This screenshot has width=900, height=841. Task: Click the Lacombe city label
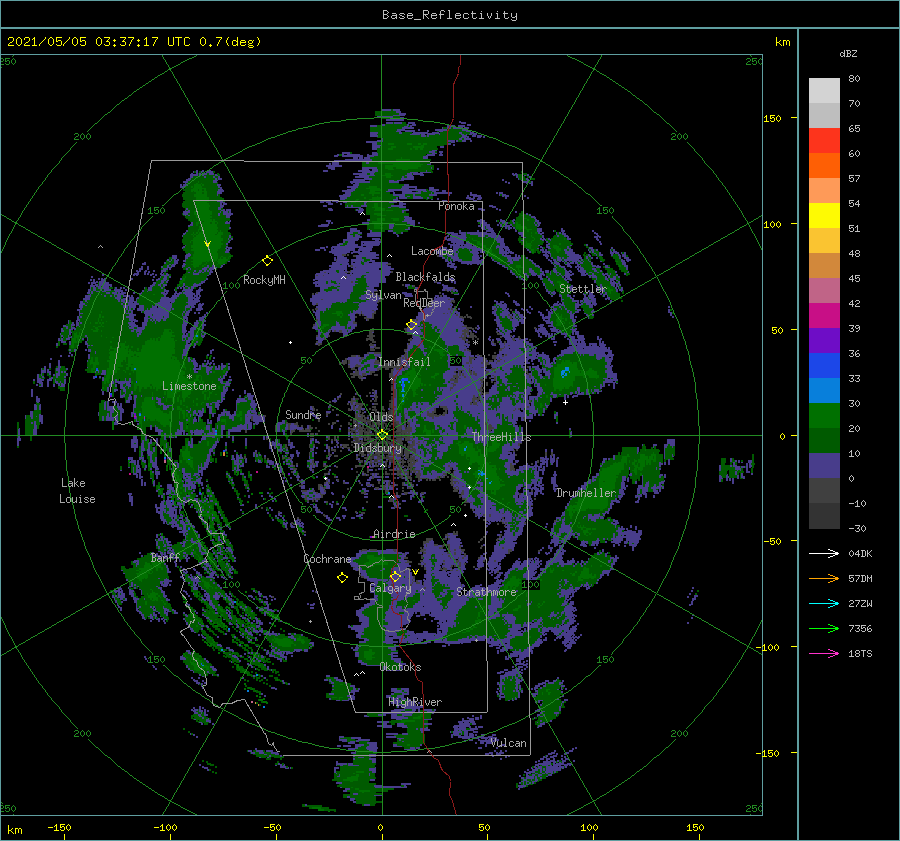432,251
